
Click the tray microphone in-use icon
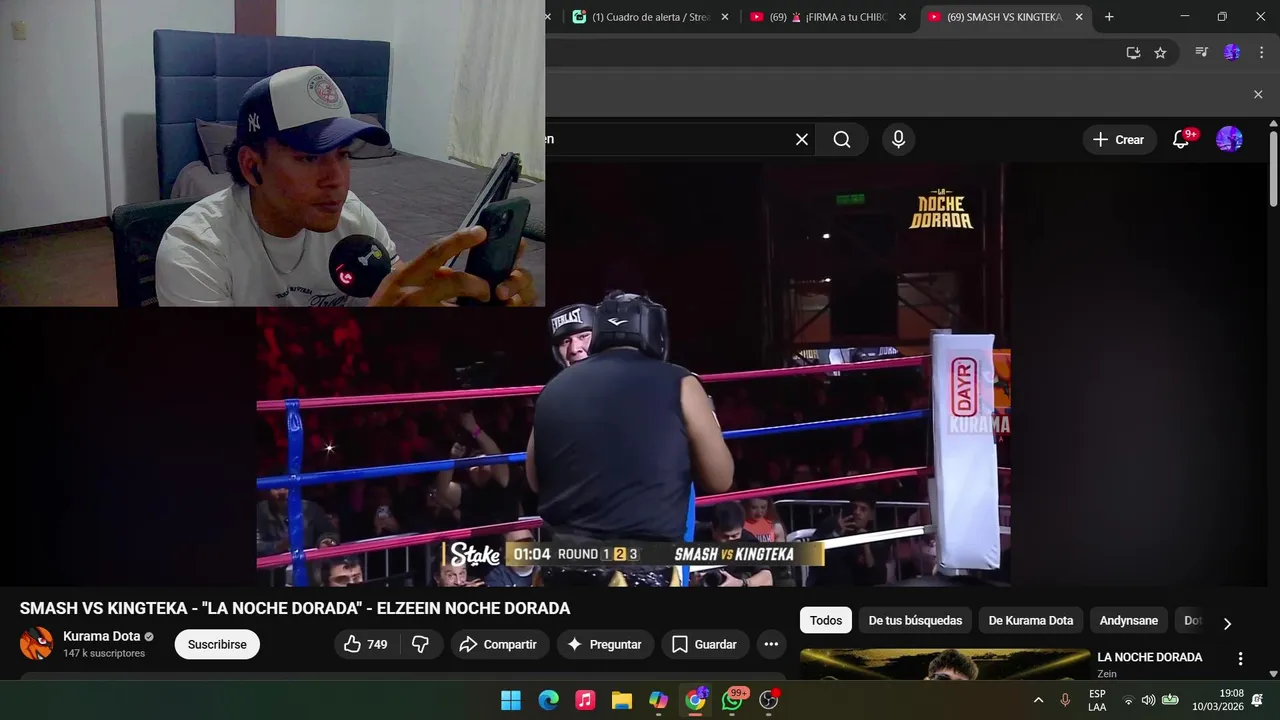click(x=1065, y=700)
